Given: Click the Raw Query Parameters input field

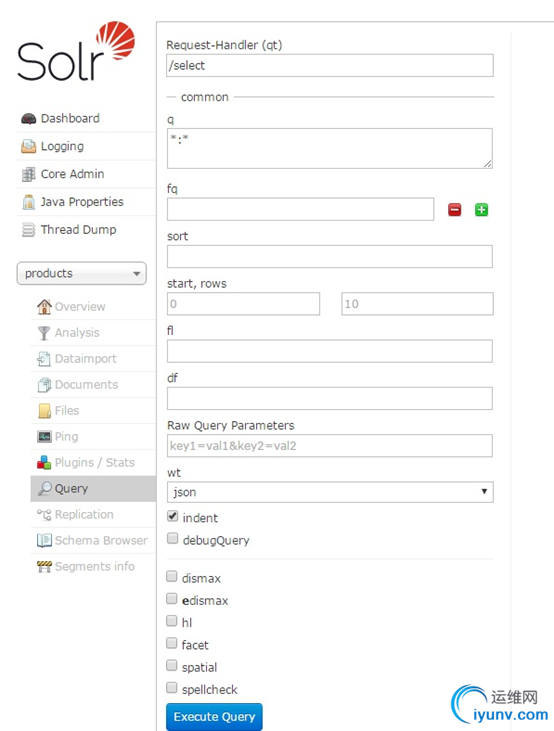Looking at the screenshot, I should 330,446.
